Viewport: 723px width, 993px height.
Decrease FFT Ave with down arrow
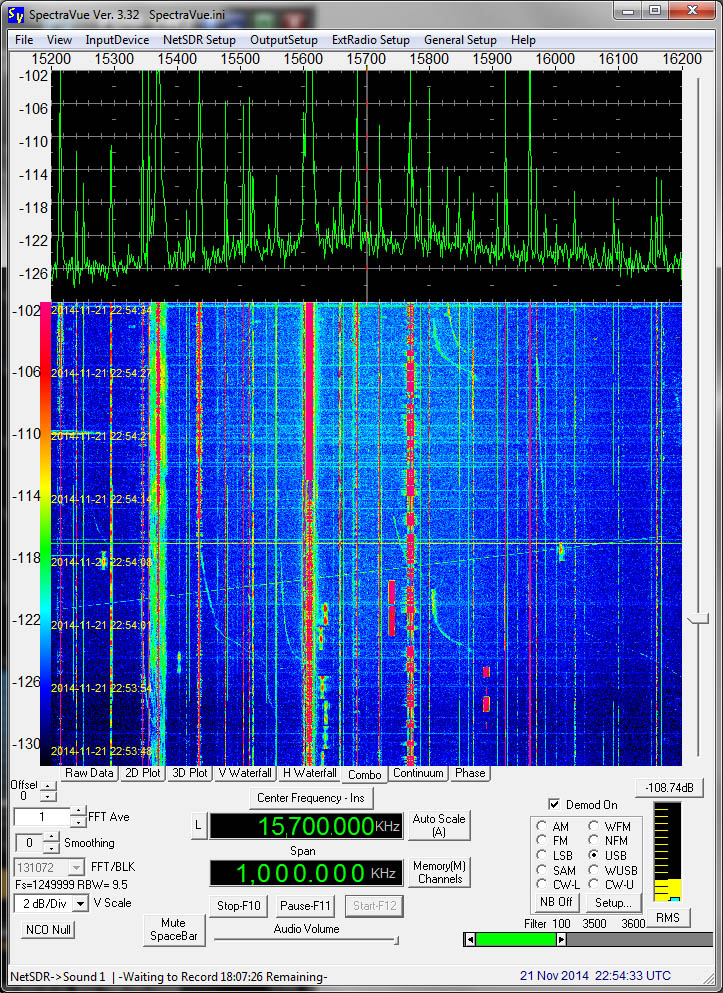[77, 822]
